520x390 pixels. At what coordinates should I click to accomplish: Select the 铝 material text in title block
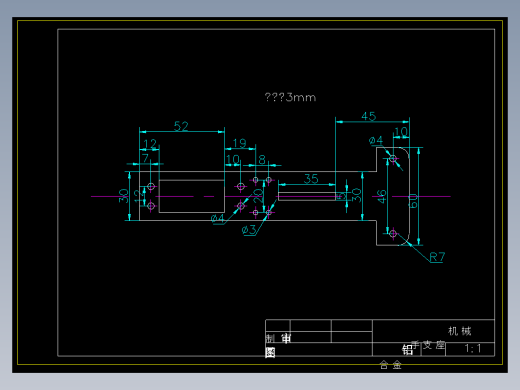[x=407, y=350]
